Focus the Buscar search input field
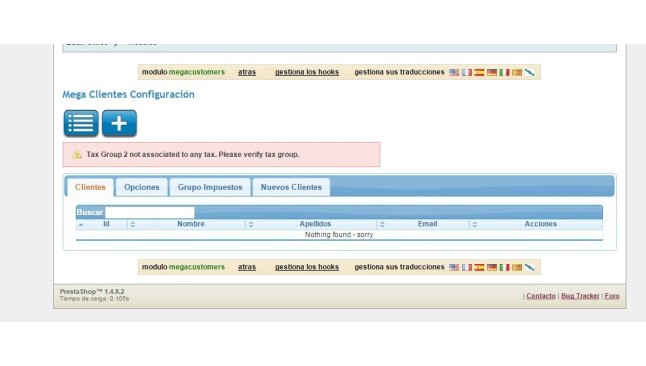Image resolution: width=646 pixels, height=366 pixels. point(150,212)
